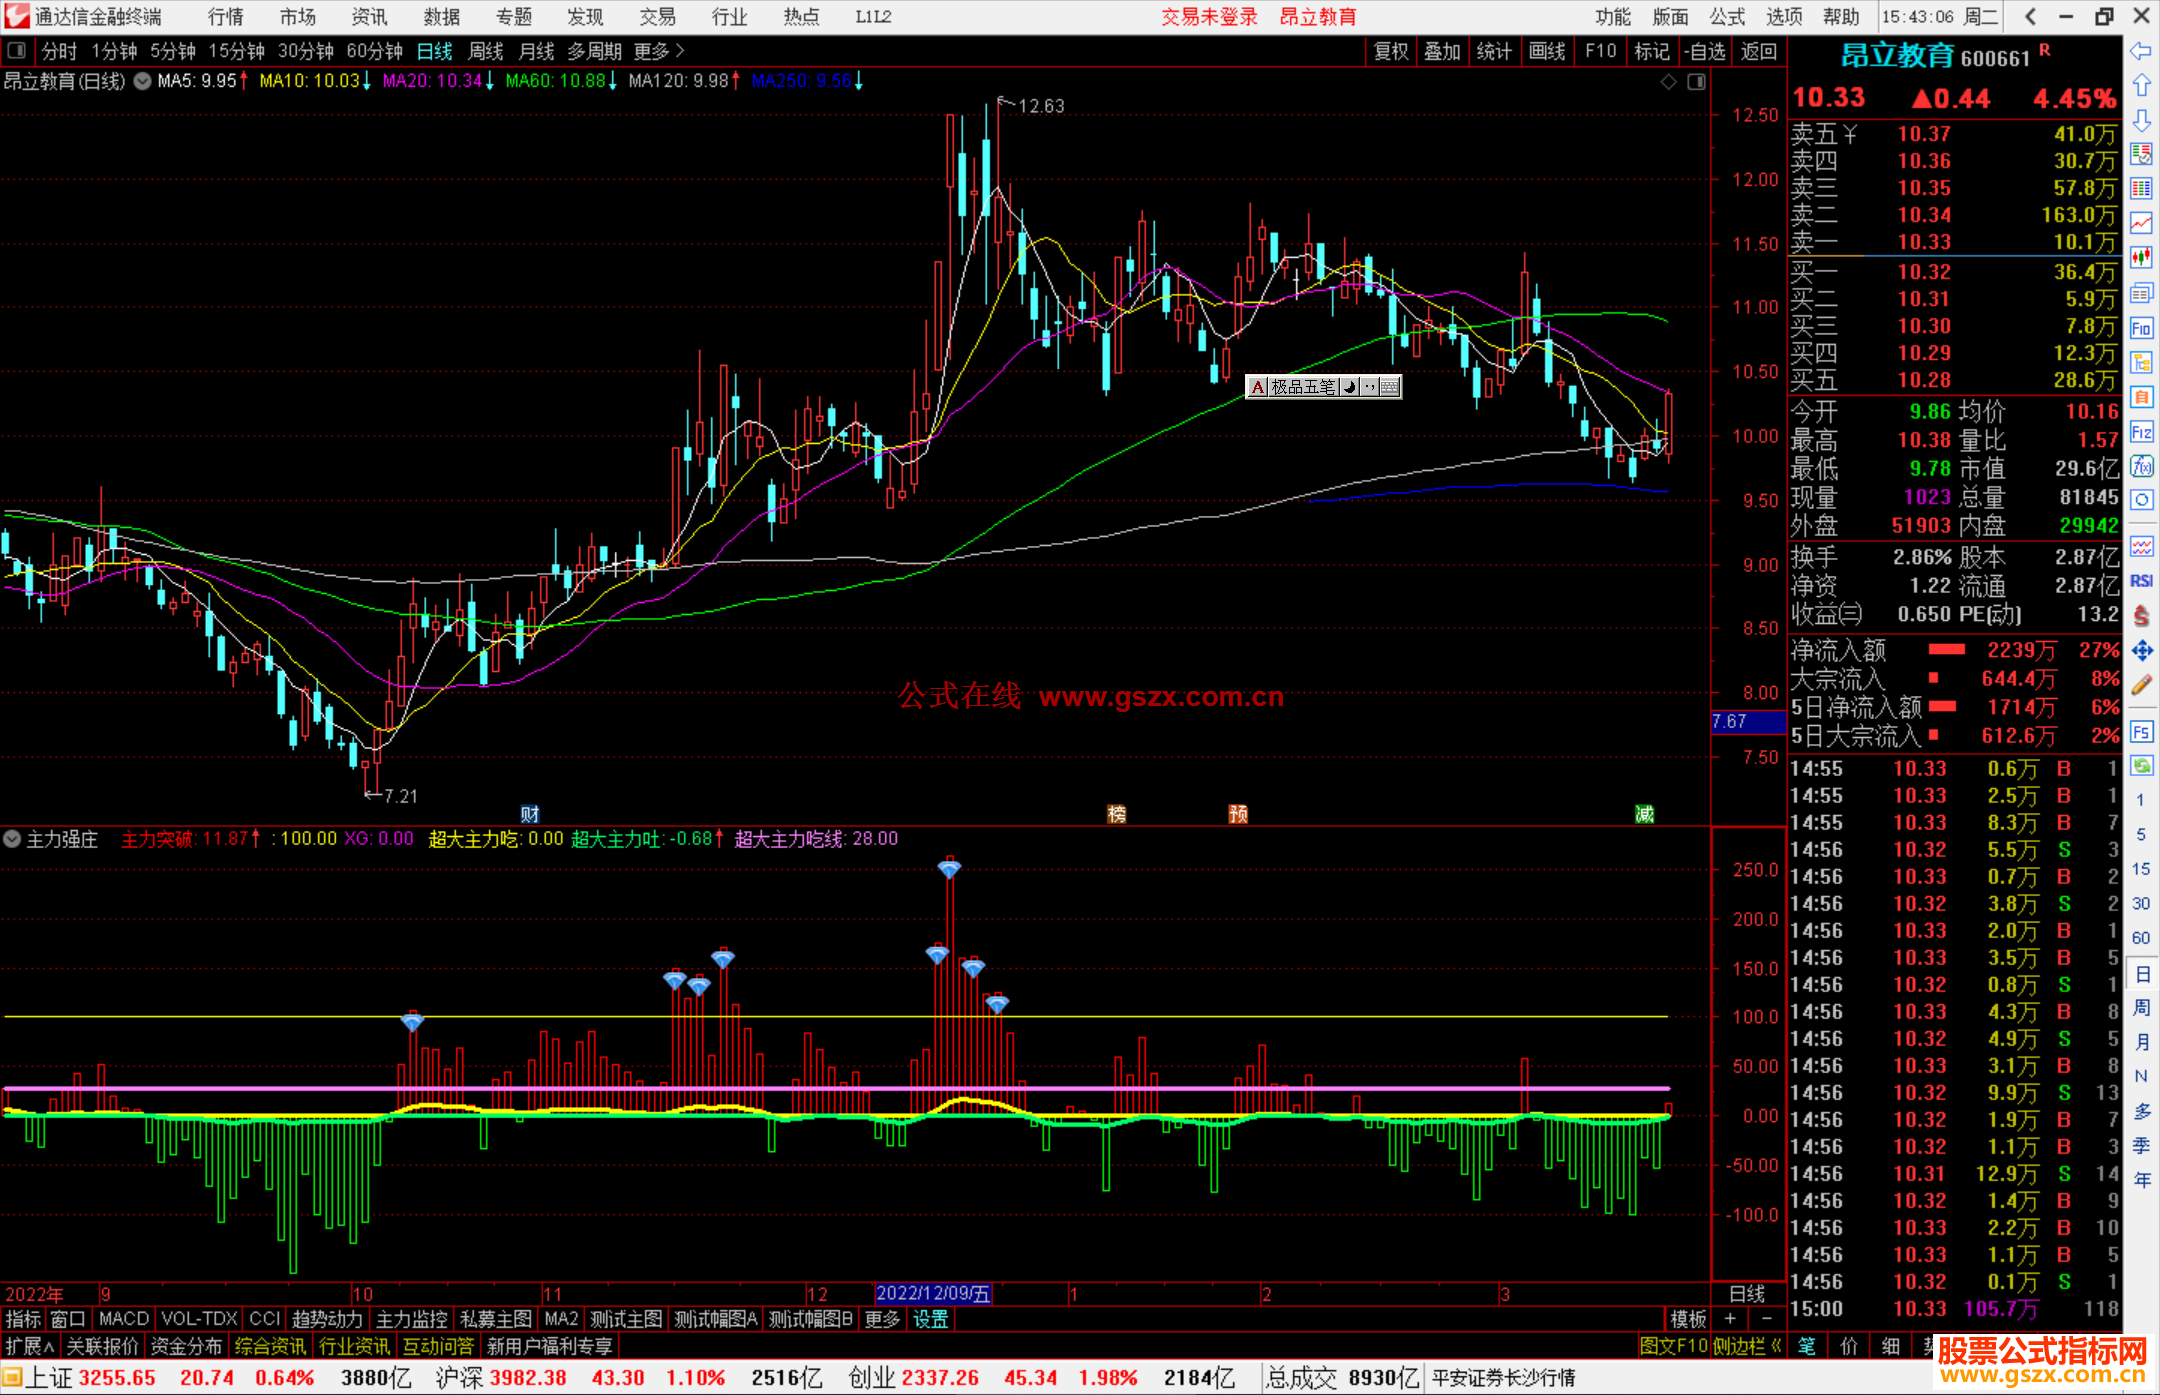Switch to the MACD indicator tab
The image size is (2160, 1395).
124,1319
